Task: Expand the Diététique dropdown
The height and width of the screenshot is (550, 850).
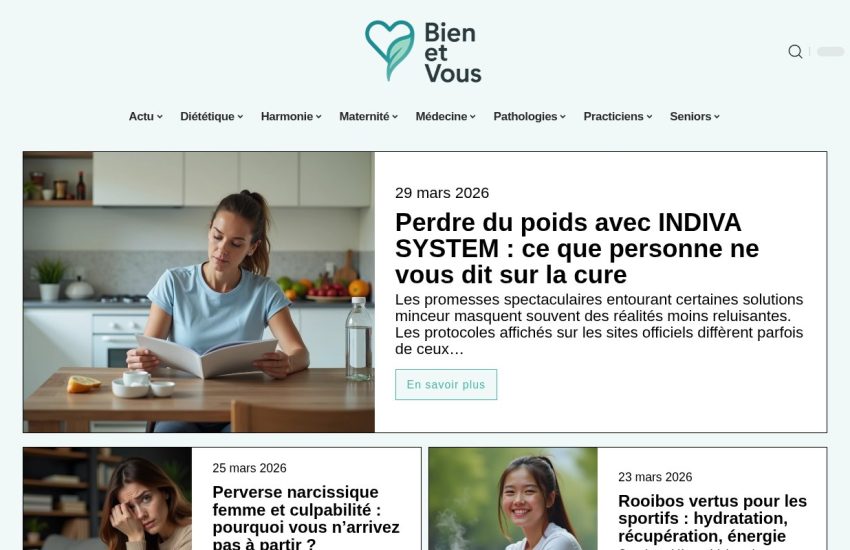Action: coord(211,117)
